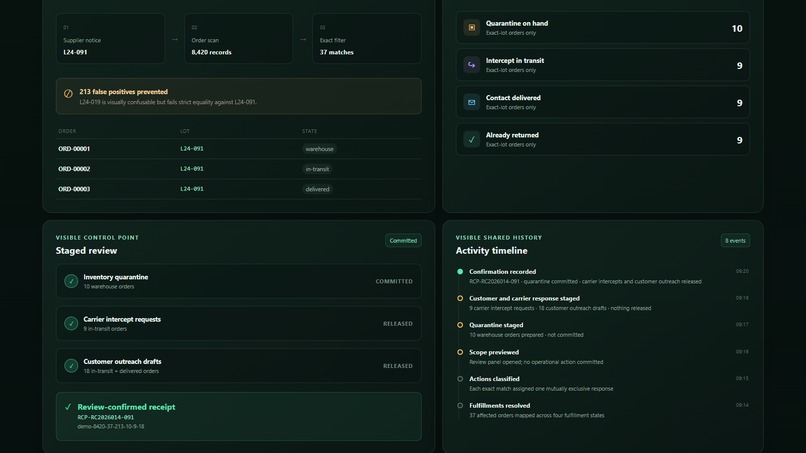
Task: Click the Customer outreach drafts check circle
Action: click(x=71, y=366)
